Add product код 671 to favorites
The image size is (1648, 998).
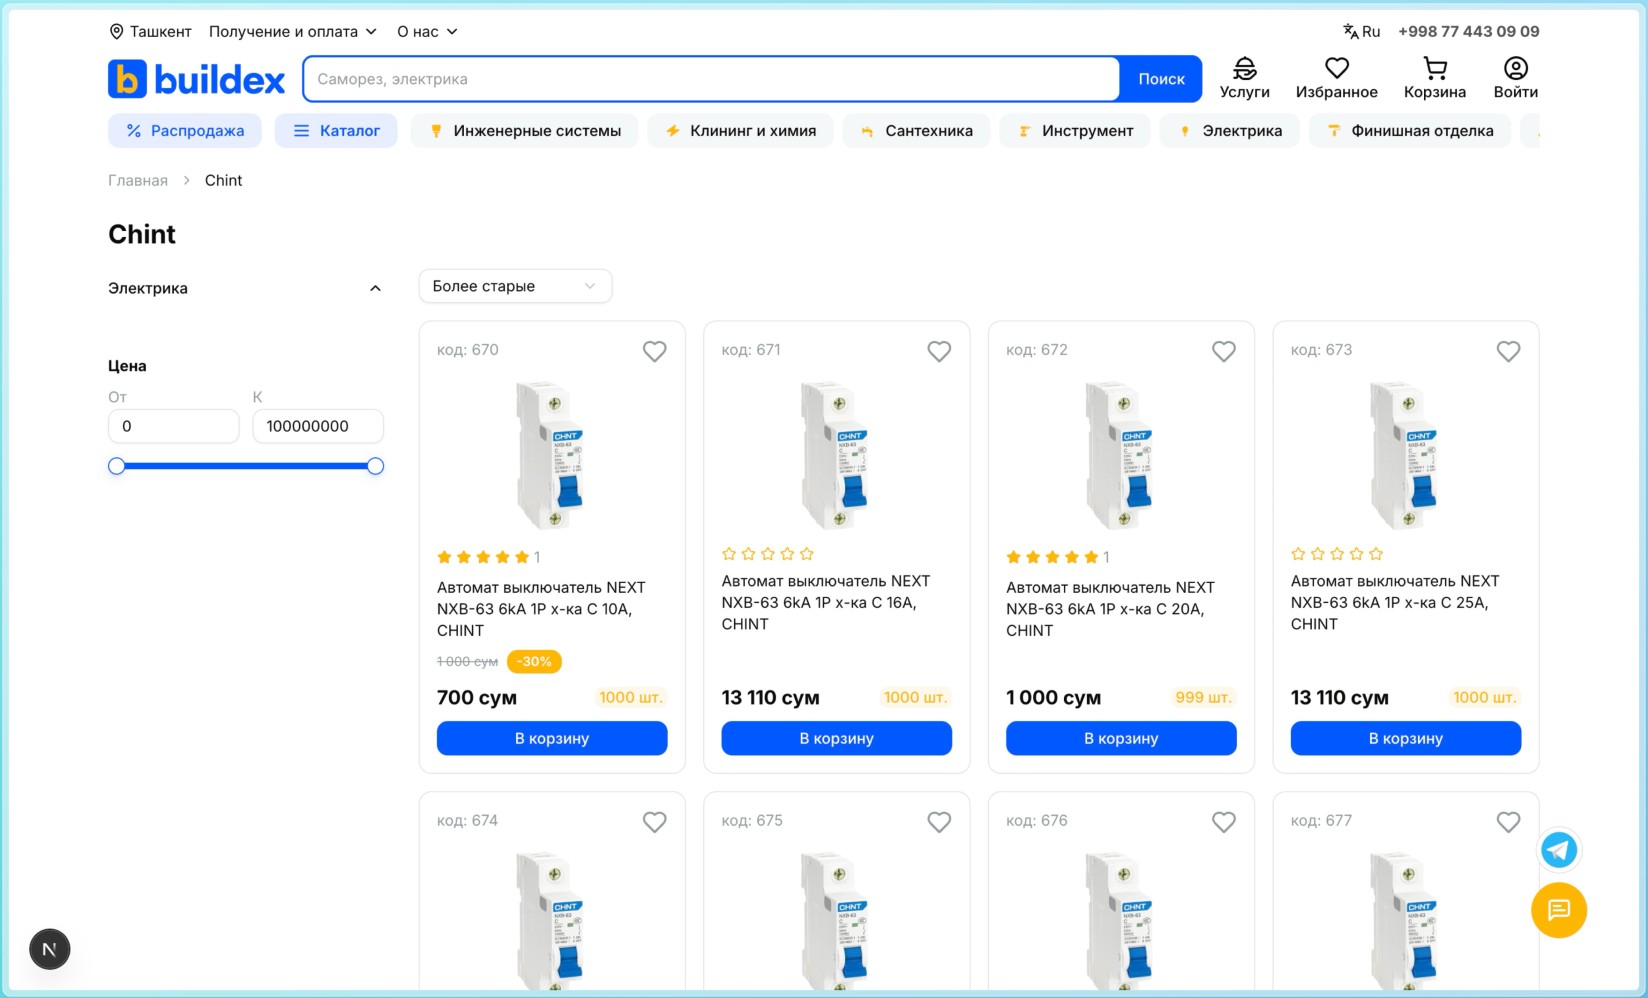(939, 351)
